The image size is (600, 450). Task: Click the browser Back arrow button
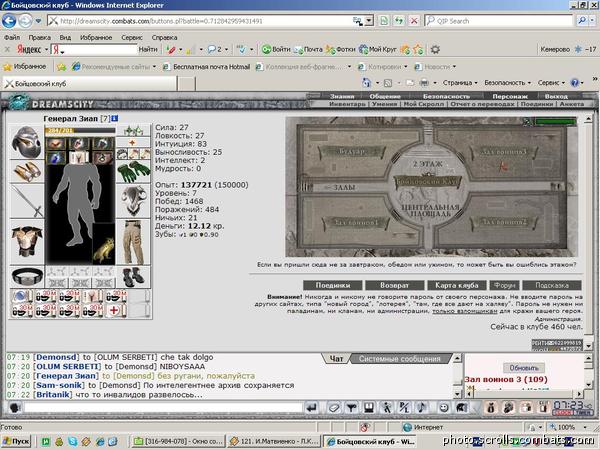tap(9, 21)
